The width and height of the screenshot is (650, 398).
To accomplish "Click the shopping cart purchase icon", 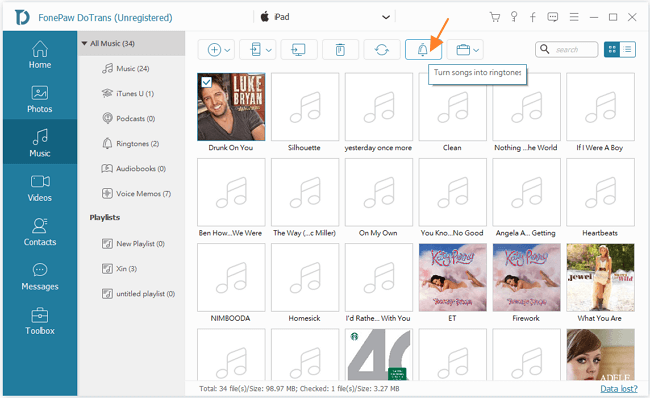I will [495, 17].
